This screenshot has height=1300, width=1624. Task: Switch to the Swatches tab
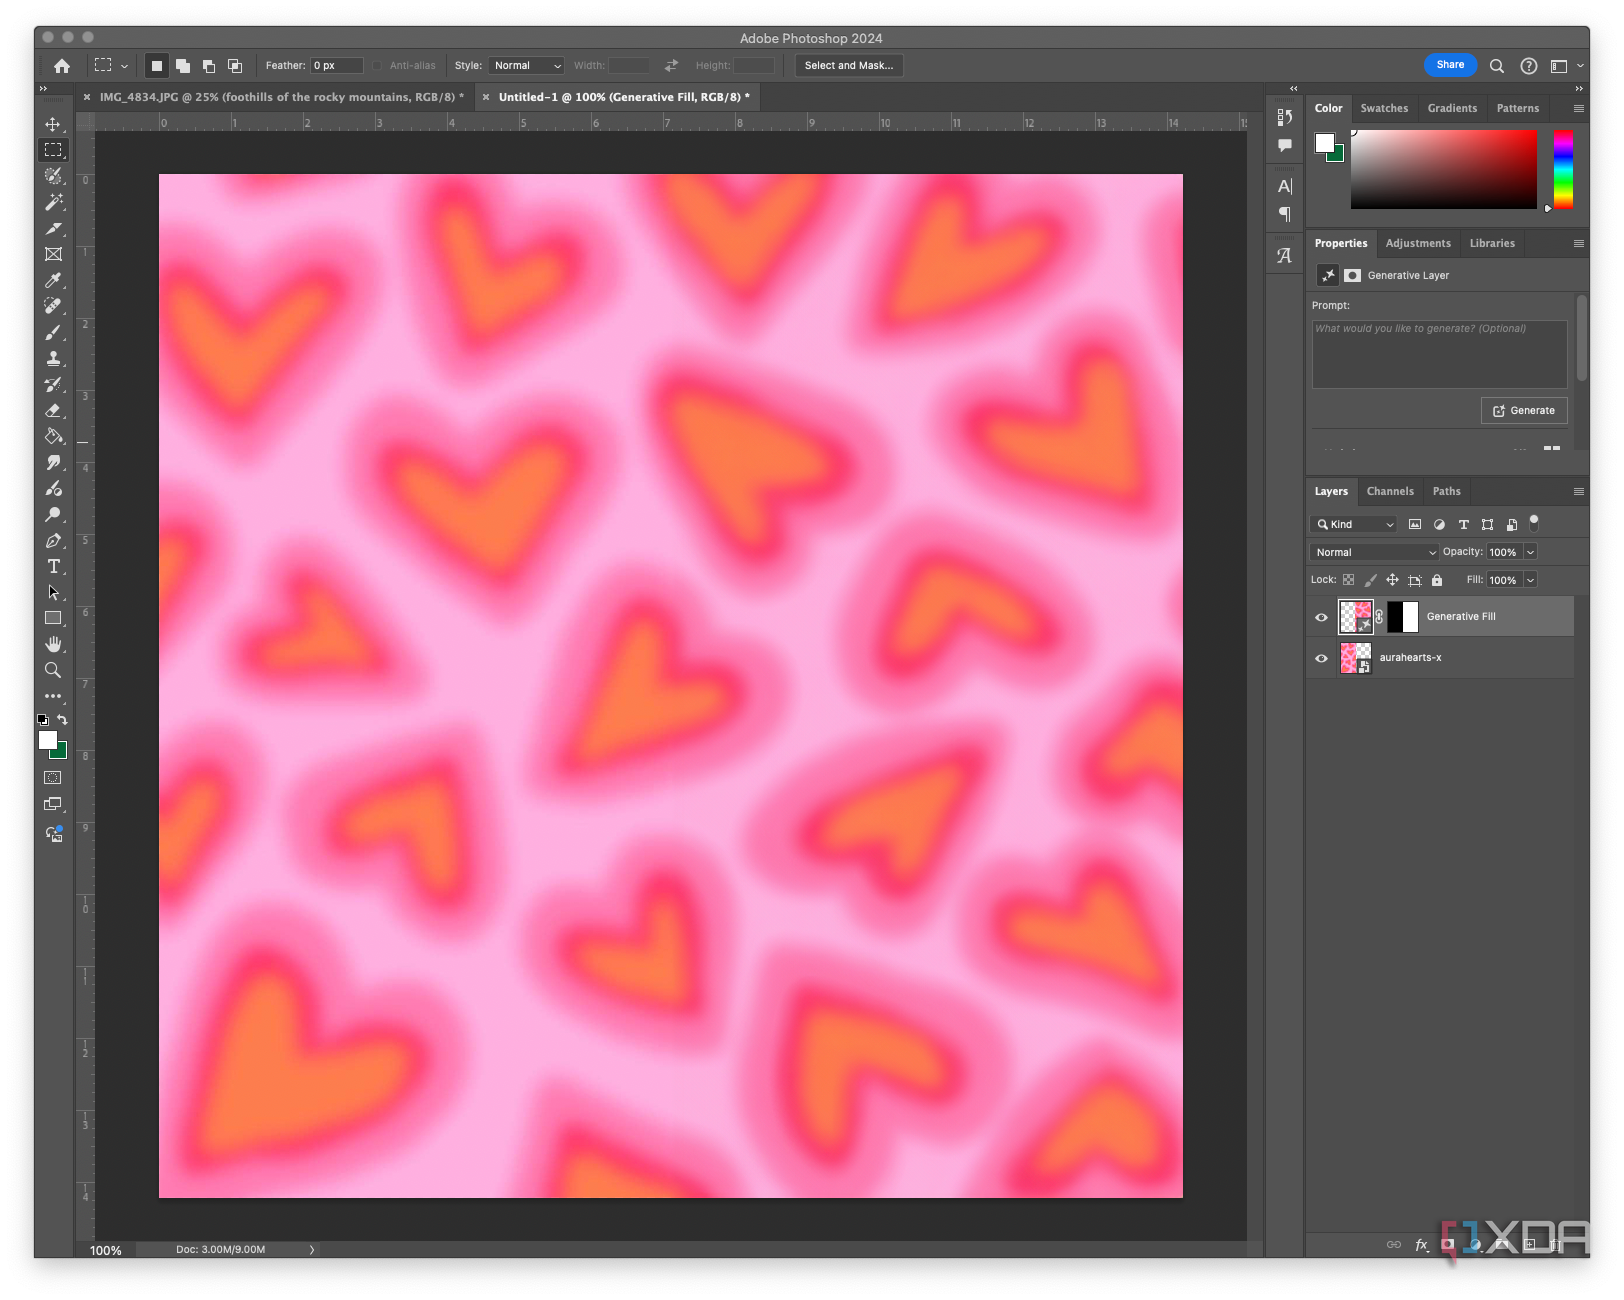(1384, 108)
